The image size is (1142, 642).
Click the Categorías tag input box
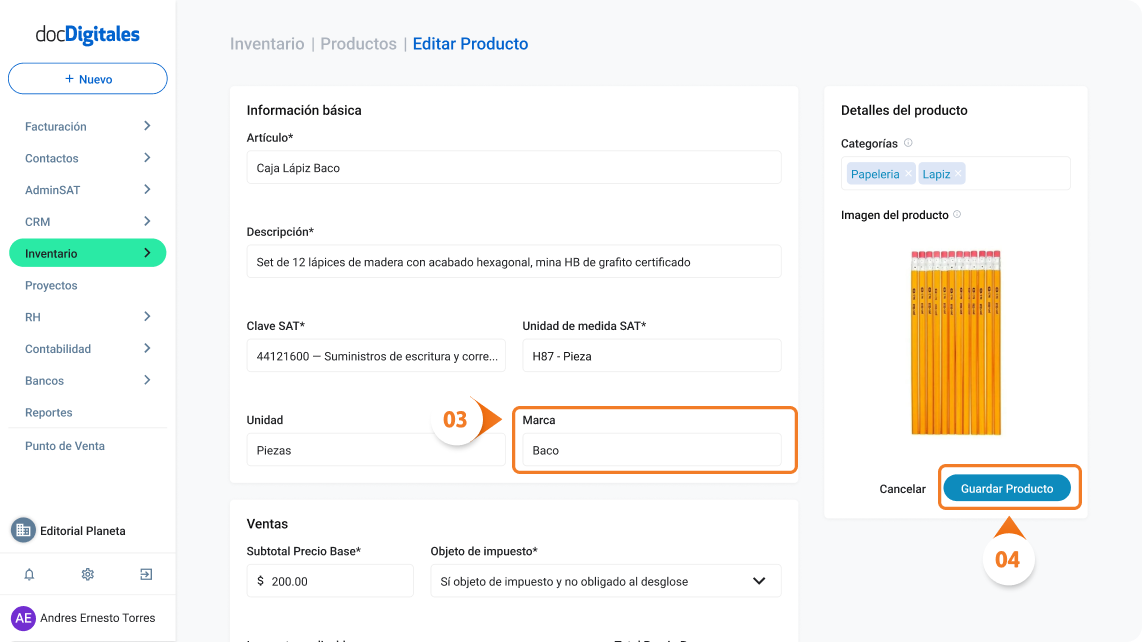pyautogui.click(x=956, y=173)
